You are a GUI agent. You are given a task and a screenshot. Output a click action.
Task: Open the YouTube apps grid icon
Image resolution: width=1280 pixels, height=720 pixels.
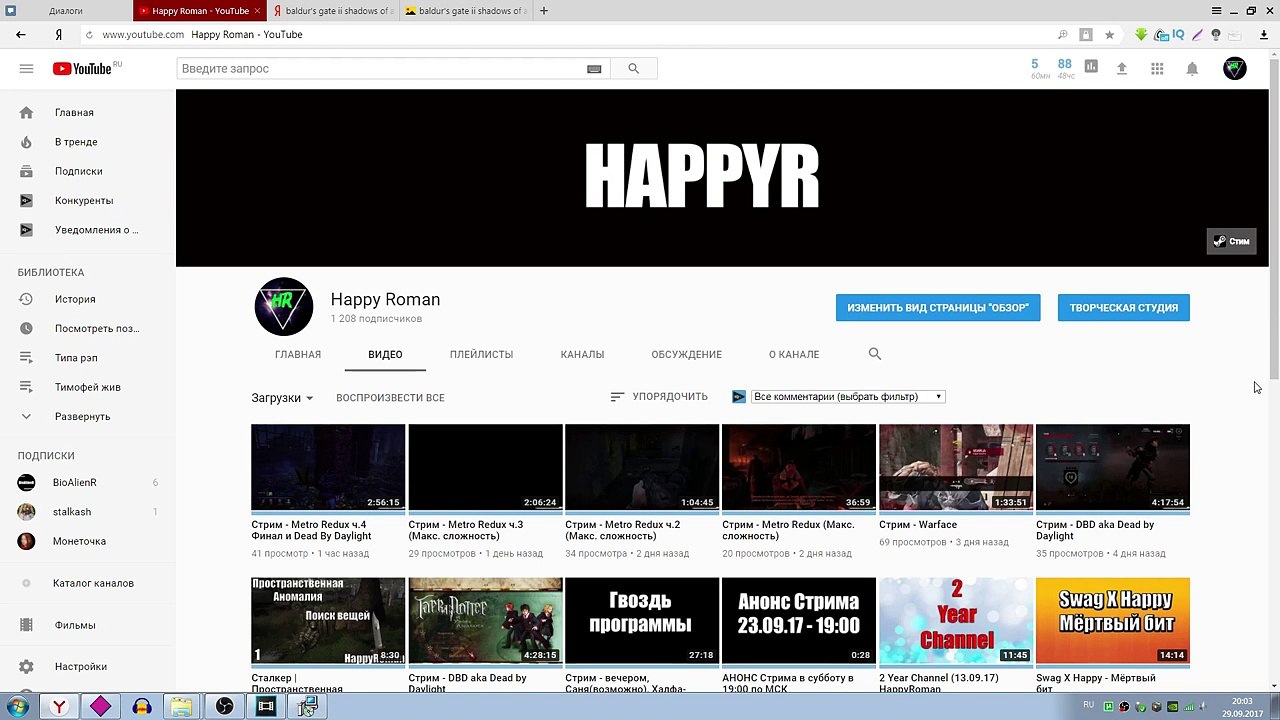pos(1157,68)
